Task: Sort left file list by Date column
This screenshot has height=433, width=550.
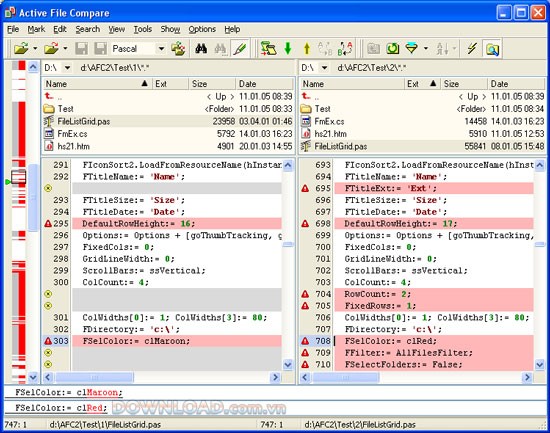Action: pos(264,84)
